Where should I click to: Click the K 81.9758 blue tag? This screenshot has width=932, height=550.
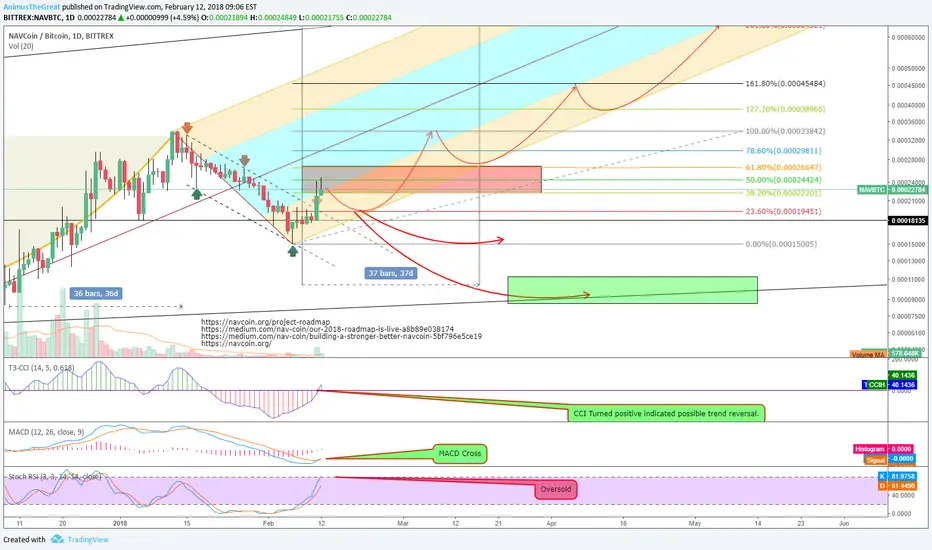pos(897,477)
